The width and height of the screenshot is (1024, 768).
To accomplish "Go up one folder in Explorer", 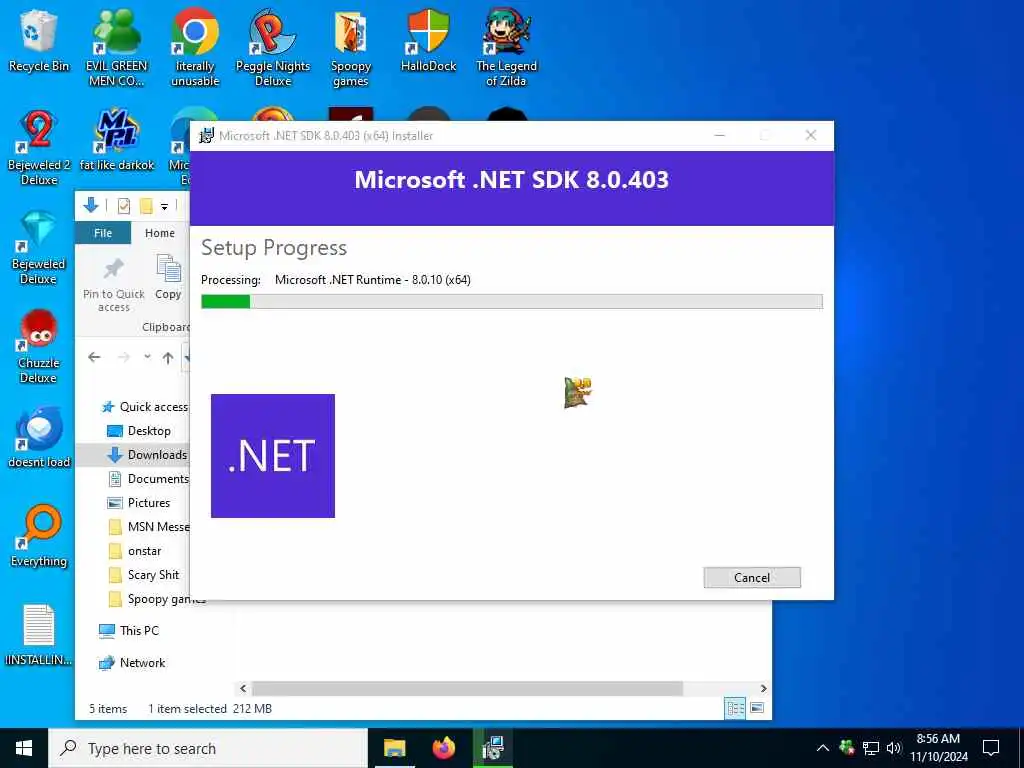I will (168, 357).
